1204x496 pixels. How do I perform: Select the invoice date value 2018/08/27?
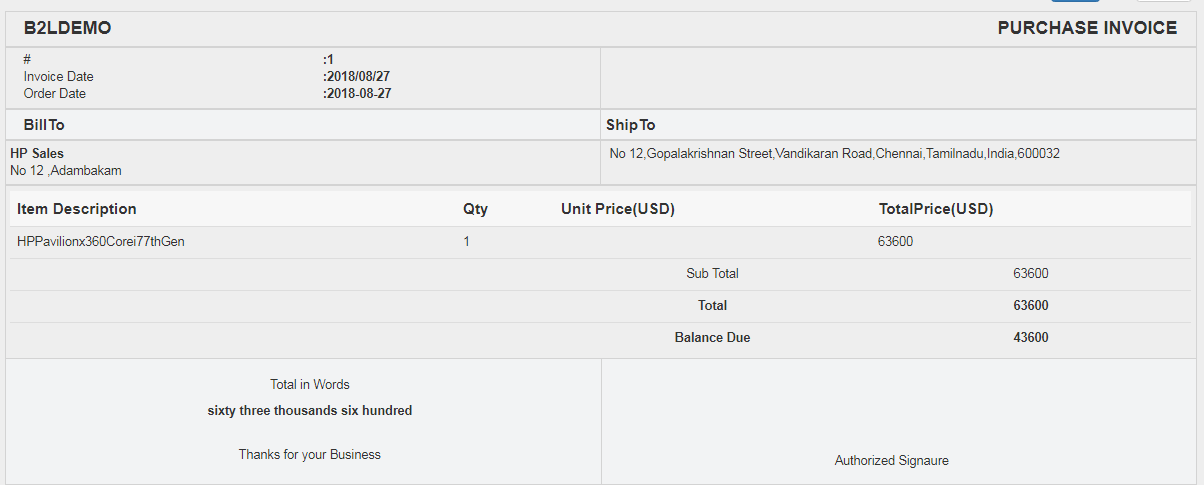(x=358, y=76)
